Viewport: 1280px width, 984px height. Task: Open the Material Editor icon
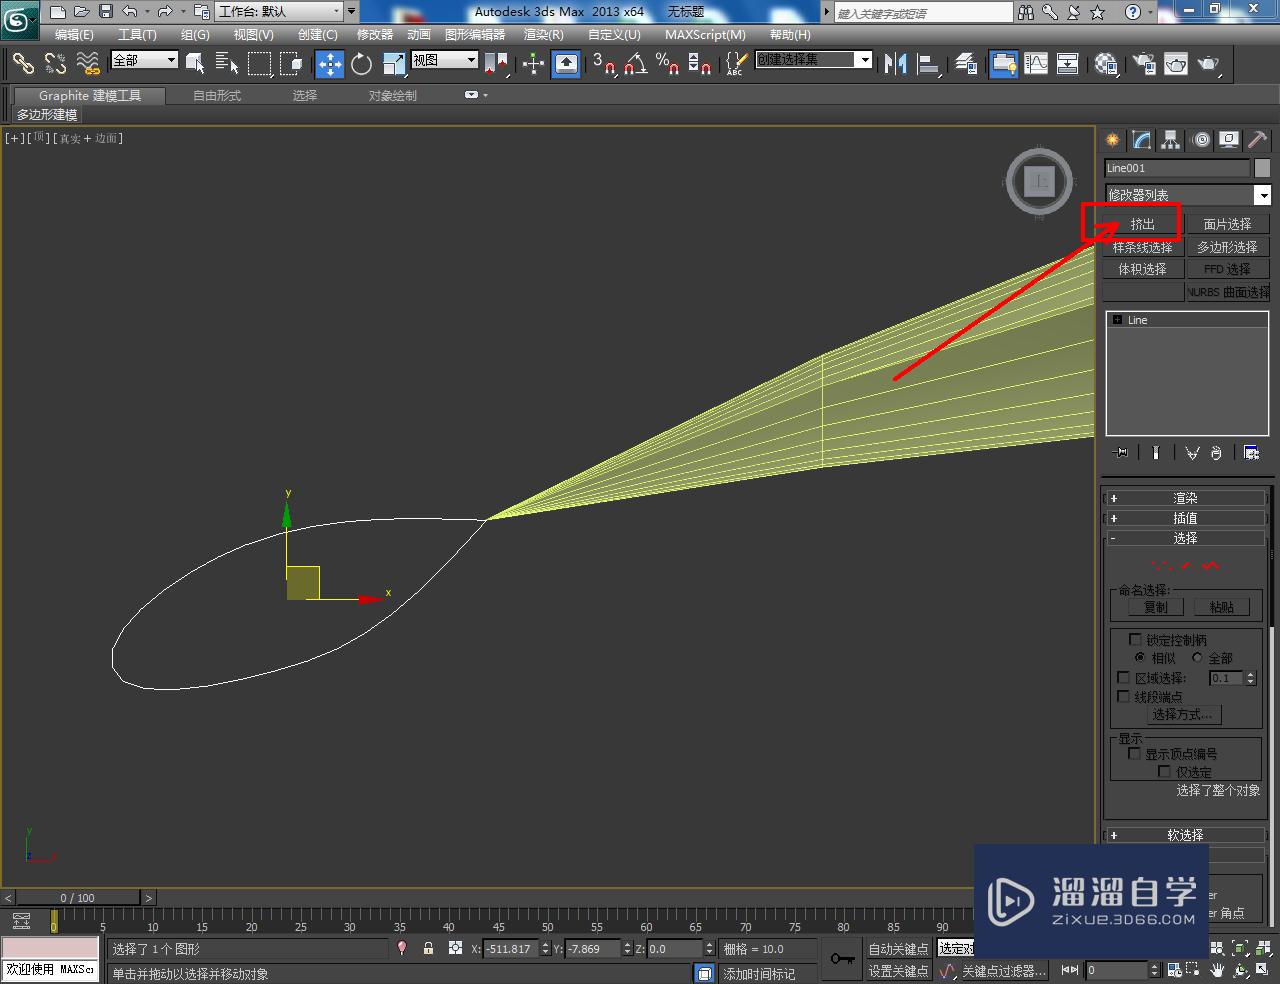1105,64
